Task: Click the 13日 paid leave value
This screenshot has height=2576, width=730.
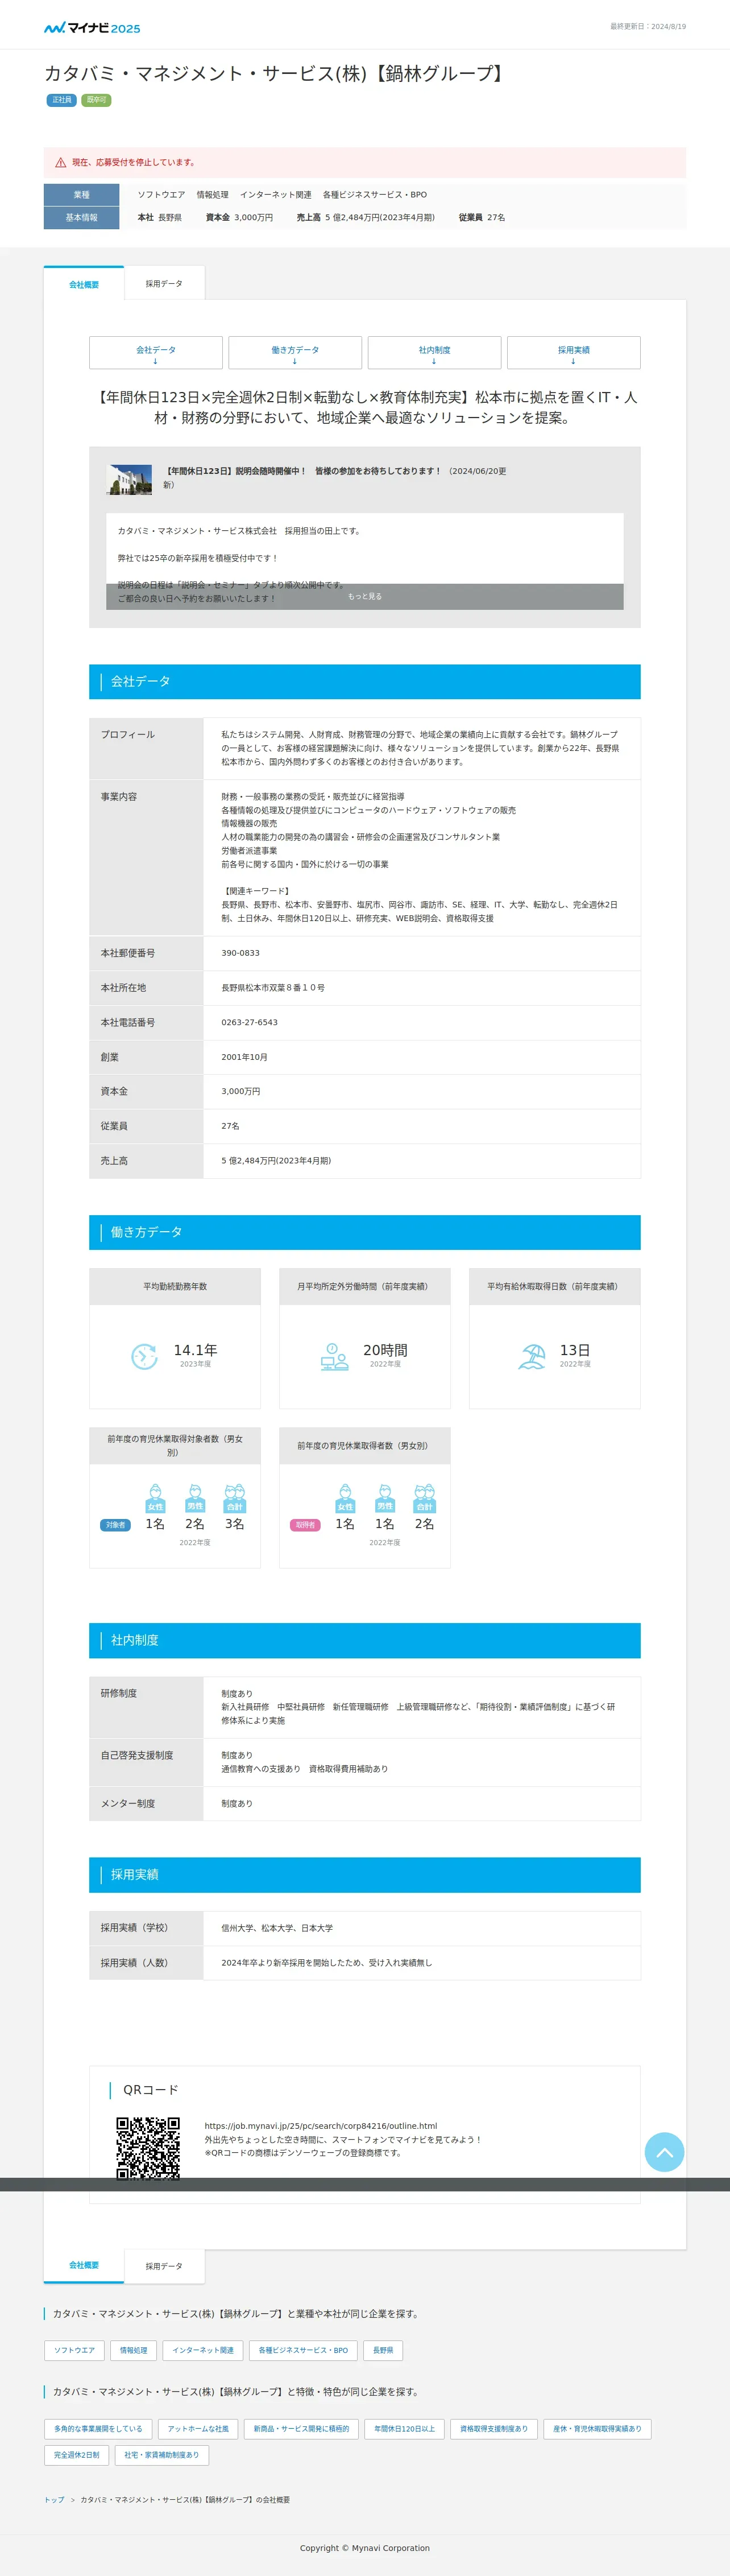Action: (x=575, y=1350)
